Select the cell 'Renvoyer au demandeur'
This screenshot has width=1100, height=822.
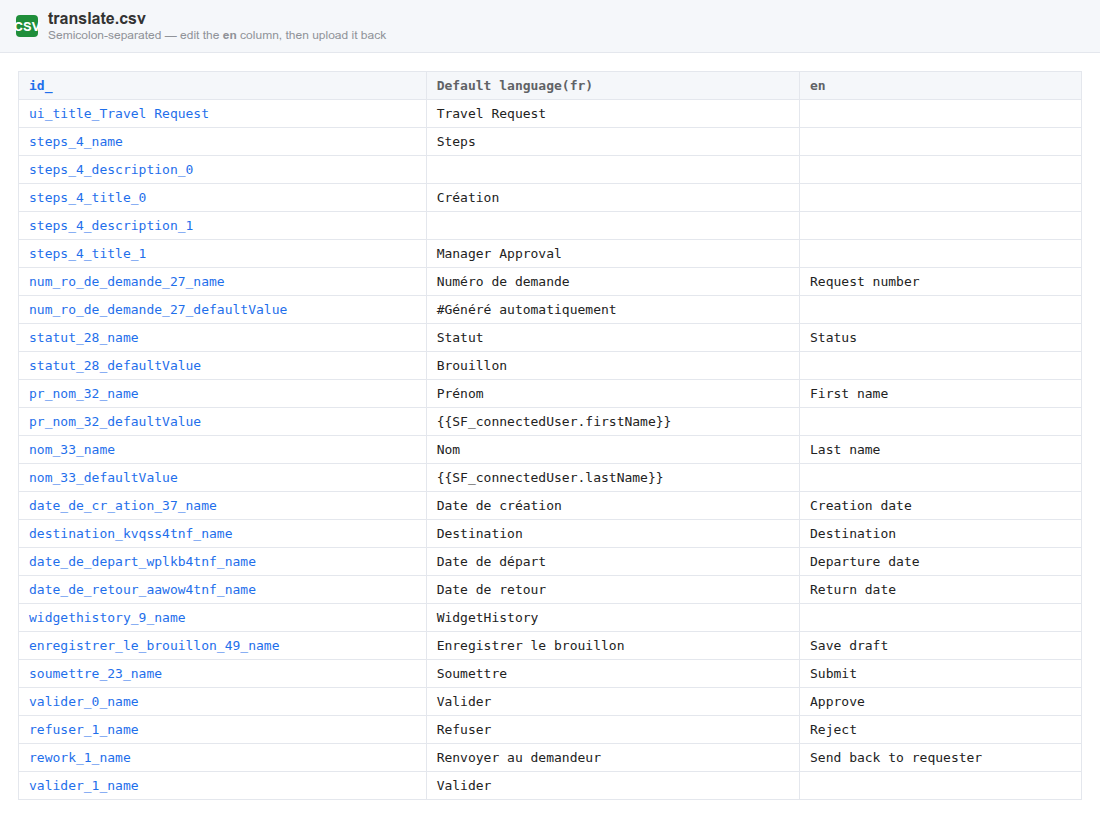coord(612,758)
